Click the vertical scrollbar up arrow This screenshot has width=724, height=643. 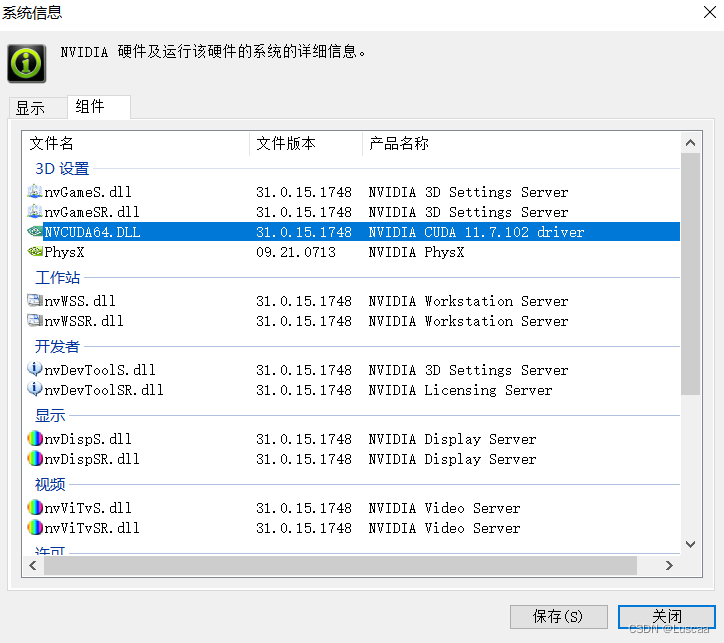click(x=690, y=143)
